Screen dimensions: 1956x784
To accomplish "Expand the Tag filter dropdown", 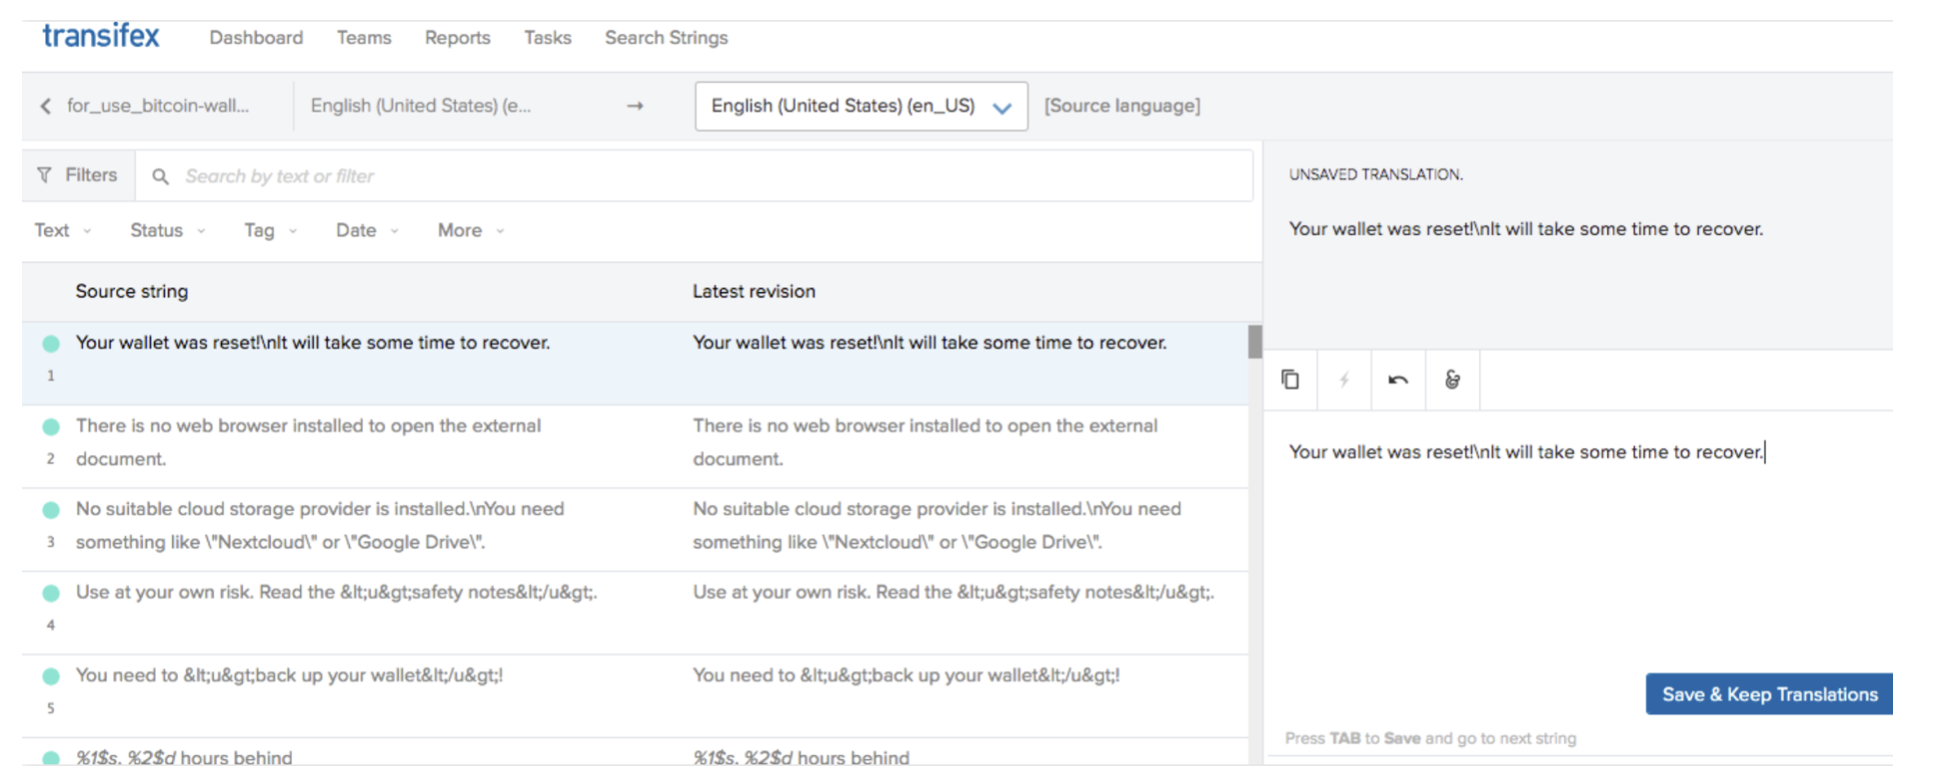I will click(270, 231).
